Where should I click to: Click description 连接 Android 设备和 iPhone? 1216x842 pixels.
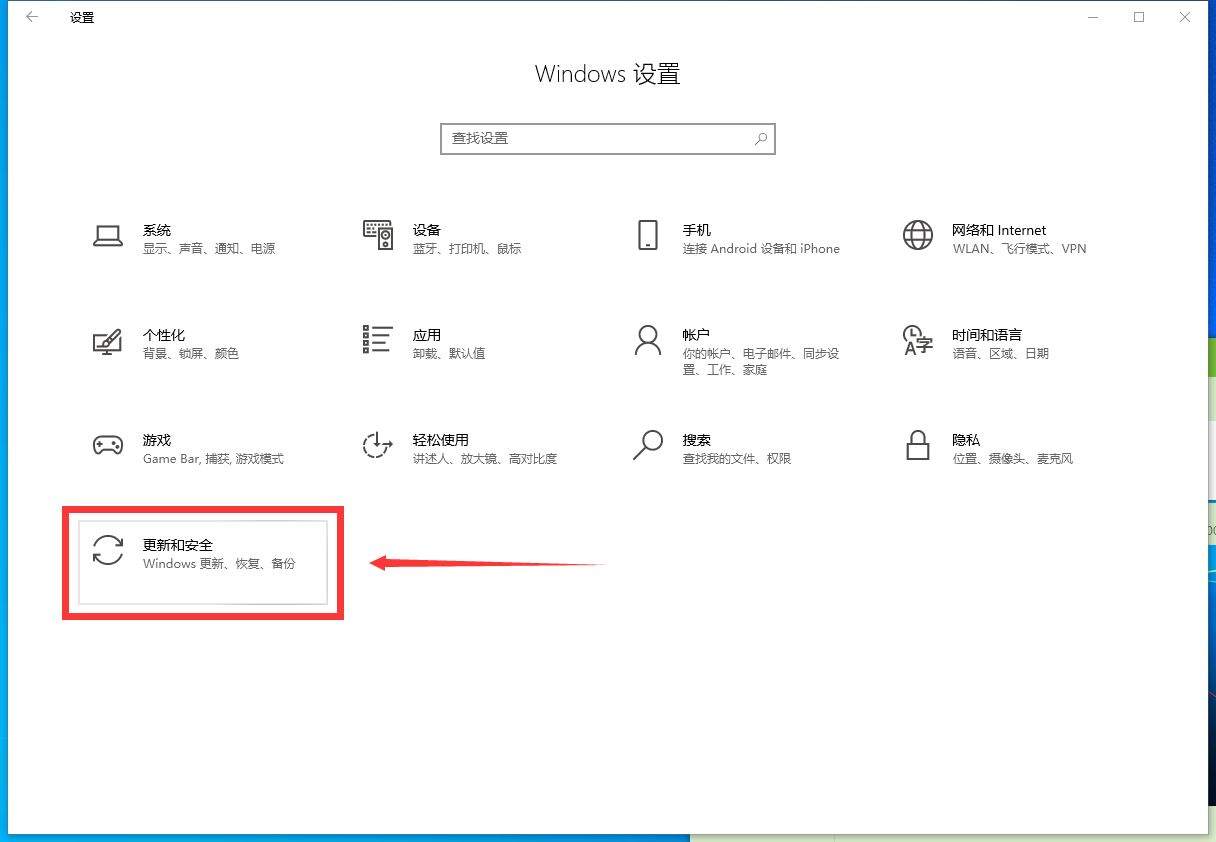[x=761, y=249]
